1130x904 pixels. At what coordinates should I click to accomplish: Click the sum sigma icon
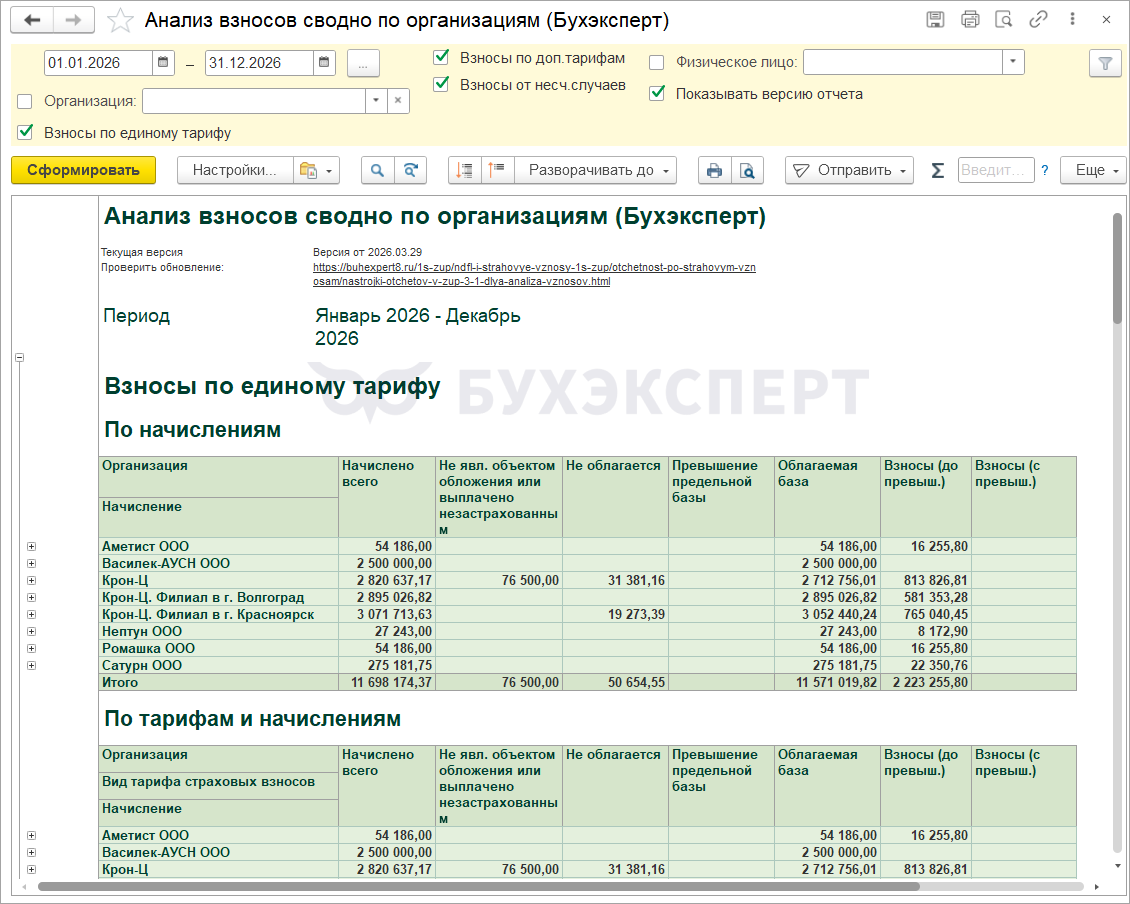click(x=937, y=170)
